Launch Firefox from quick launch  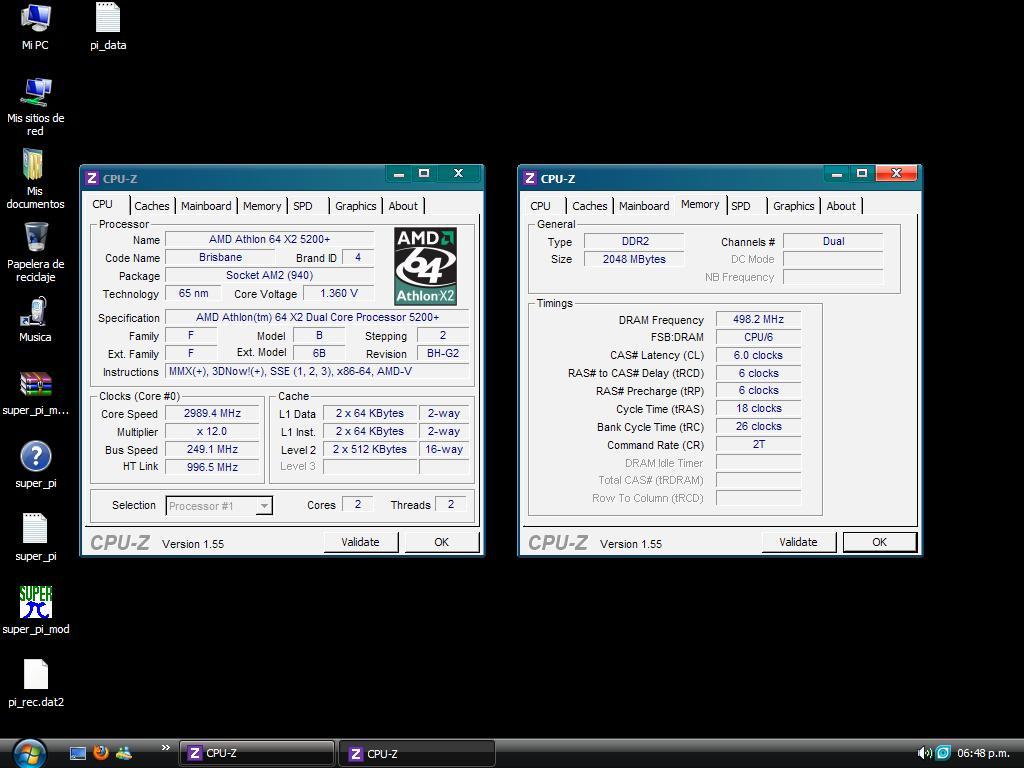point(101,753)
